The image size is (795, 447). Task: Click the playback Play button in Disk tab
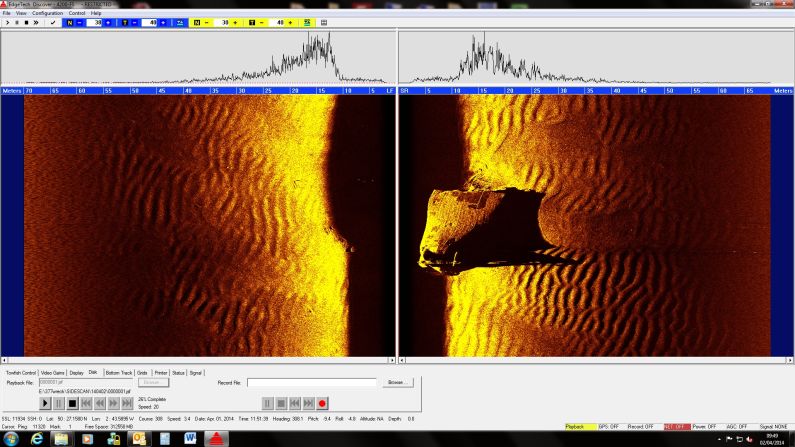point(45,402)
